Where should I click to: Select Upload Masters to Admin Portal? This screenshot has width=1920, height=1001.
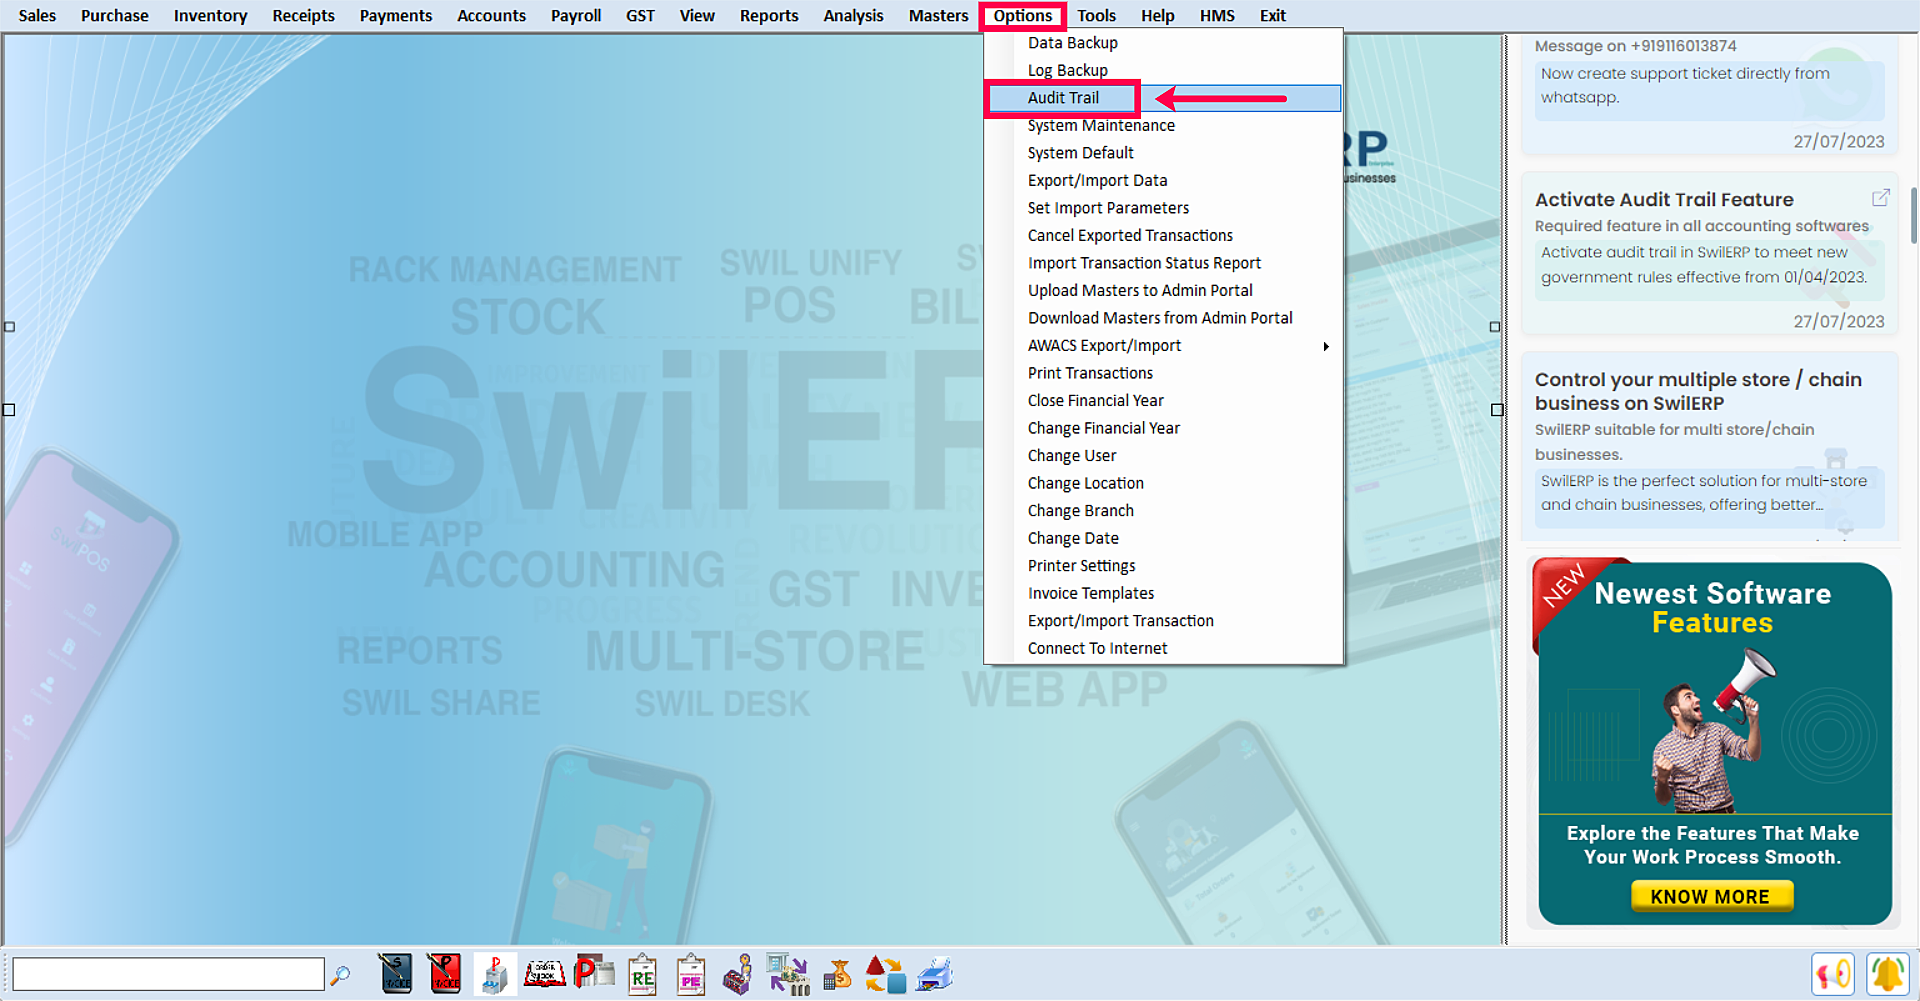[1163, 291]
